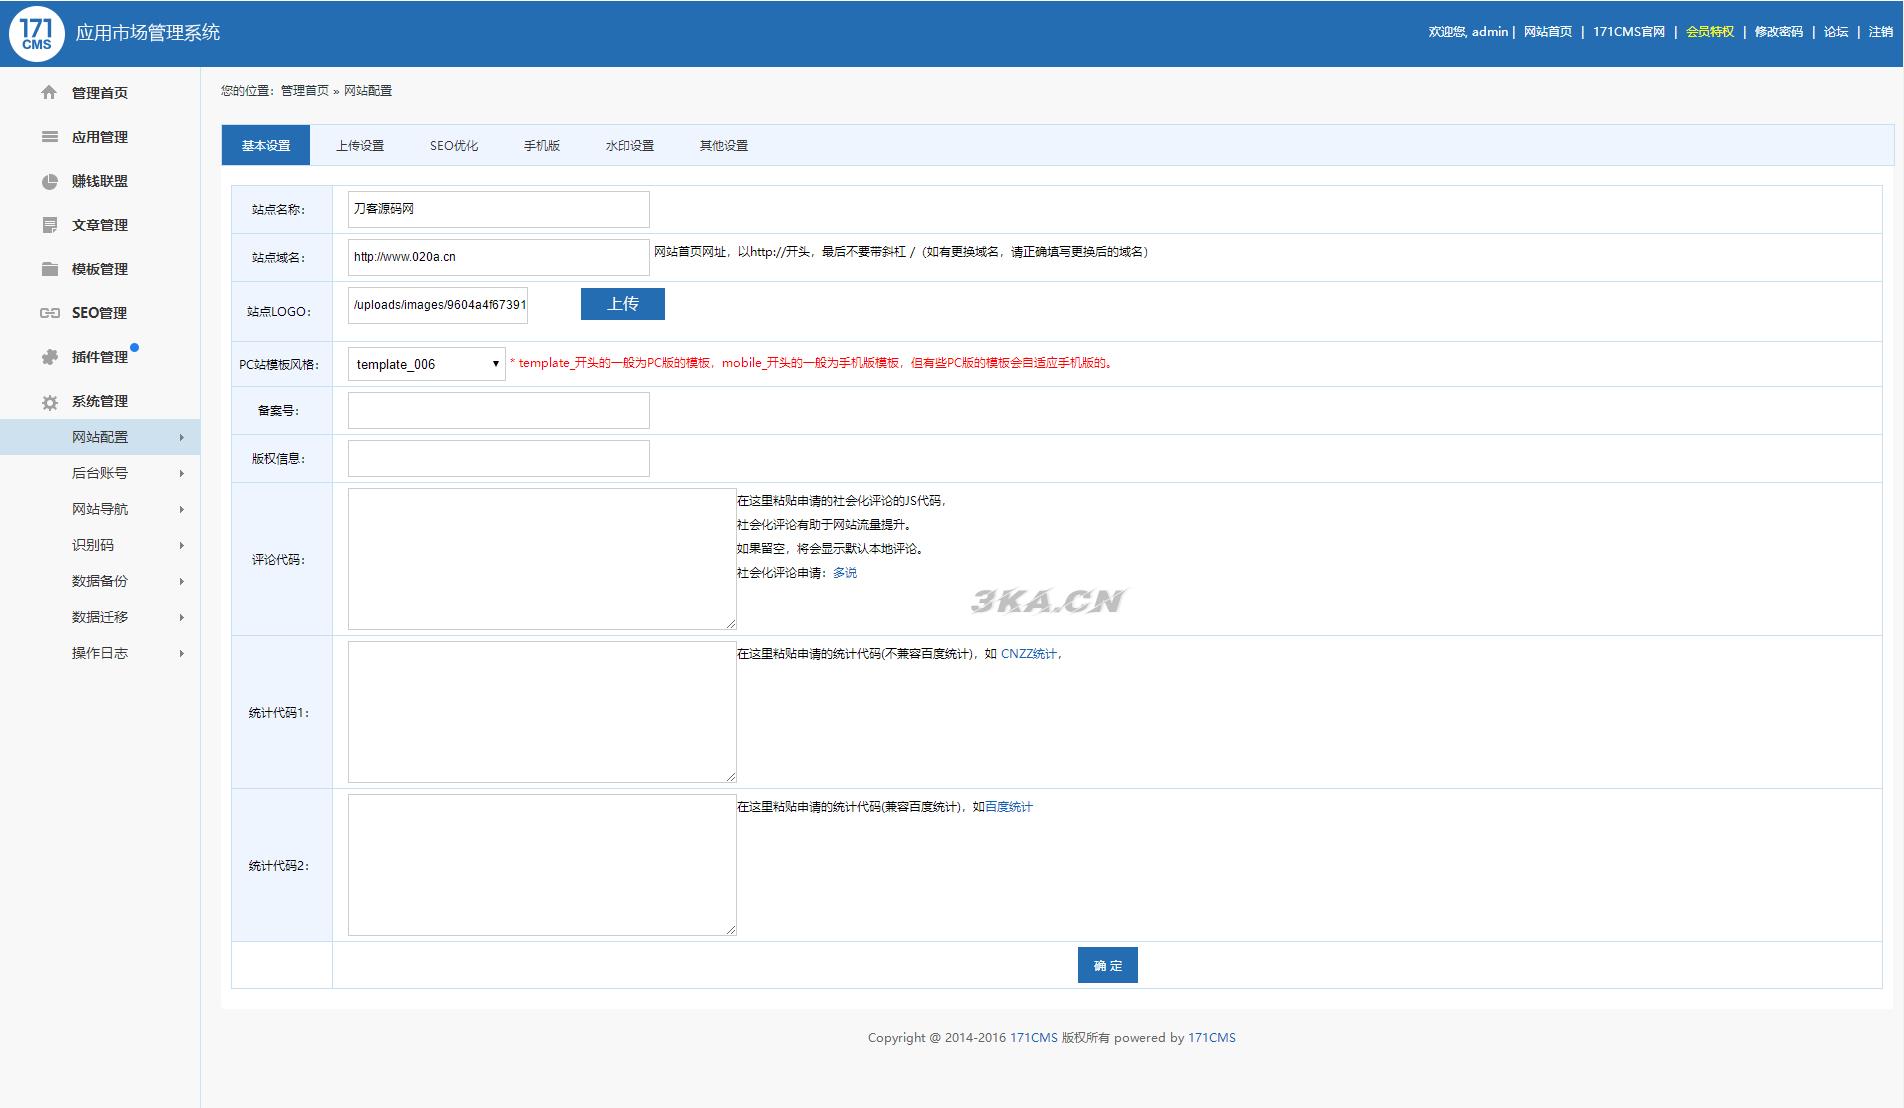
Task: Click into 统计代码2 textarea
Action: pyautogui.click(x=542, y=865)
